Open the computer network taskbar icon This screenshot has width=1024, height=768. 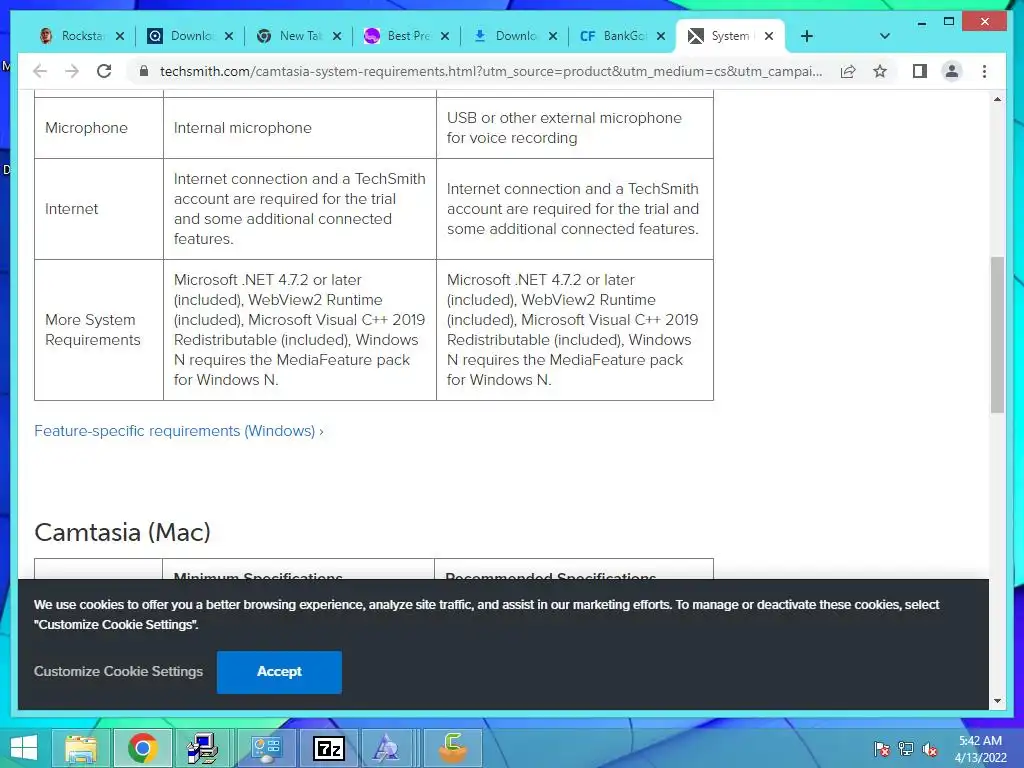coord(203,748)
